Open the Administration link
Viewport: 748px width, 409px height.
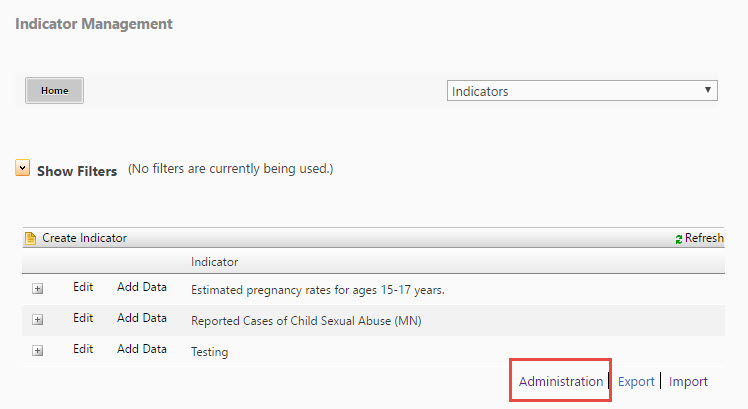[561, 381]
